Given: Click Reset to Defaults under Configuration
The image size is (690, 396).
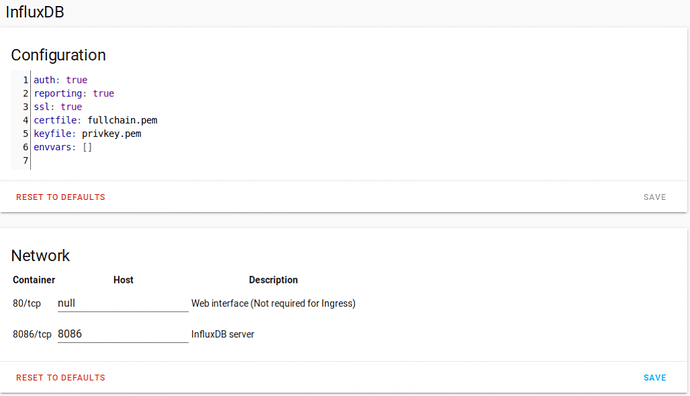Looking at the screenshot, I should tap(61, 197).
